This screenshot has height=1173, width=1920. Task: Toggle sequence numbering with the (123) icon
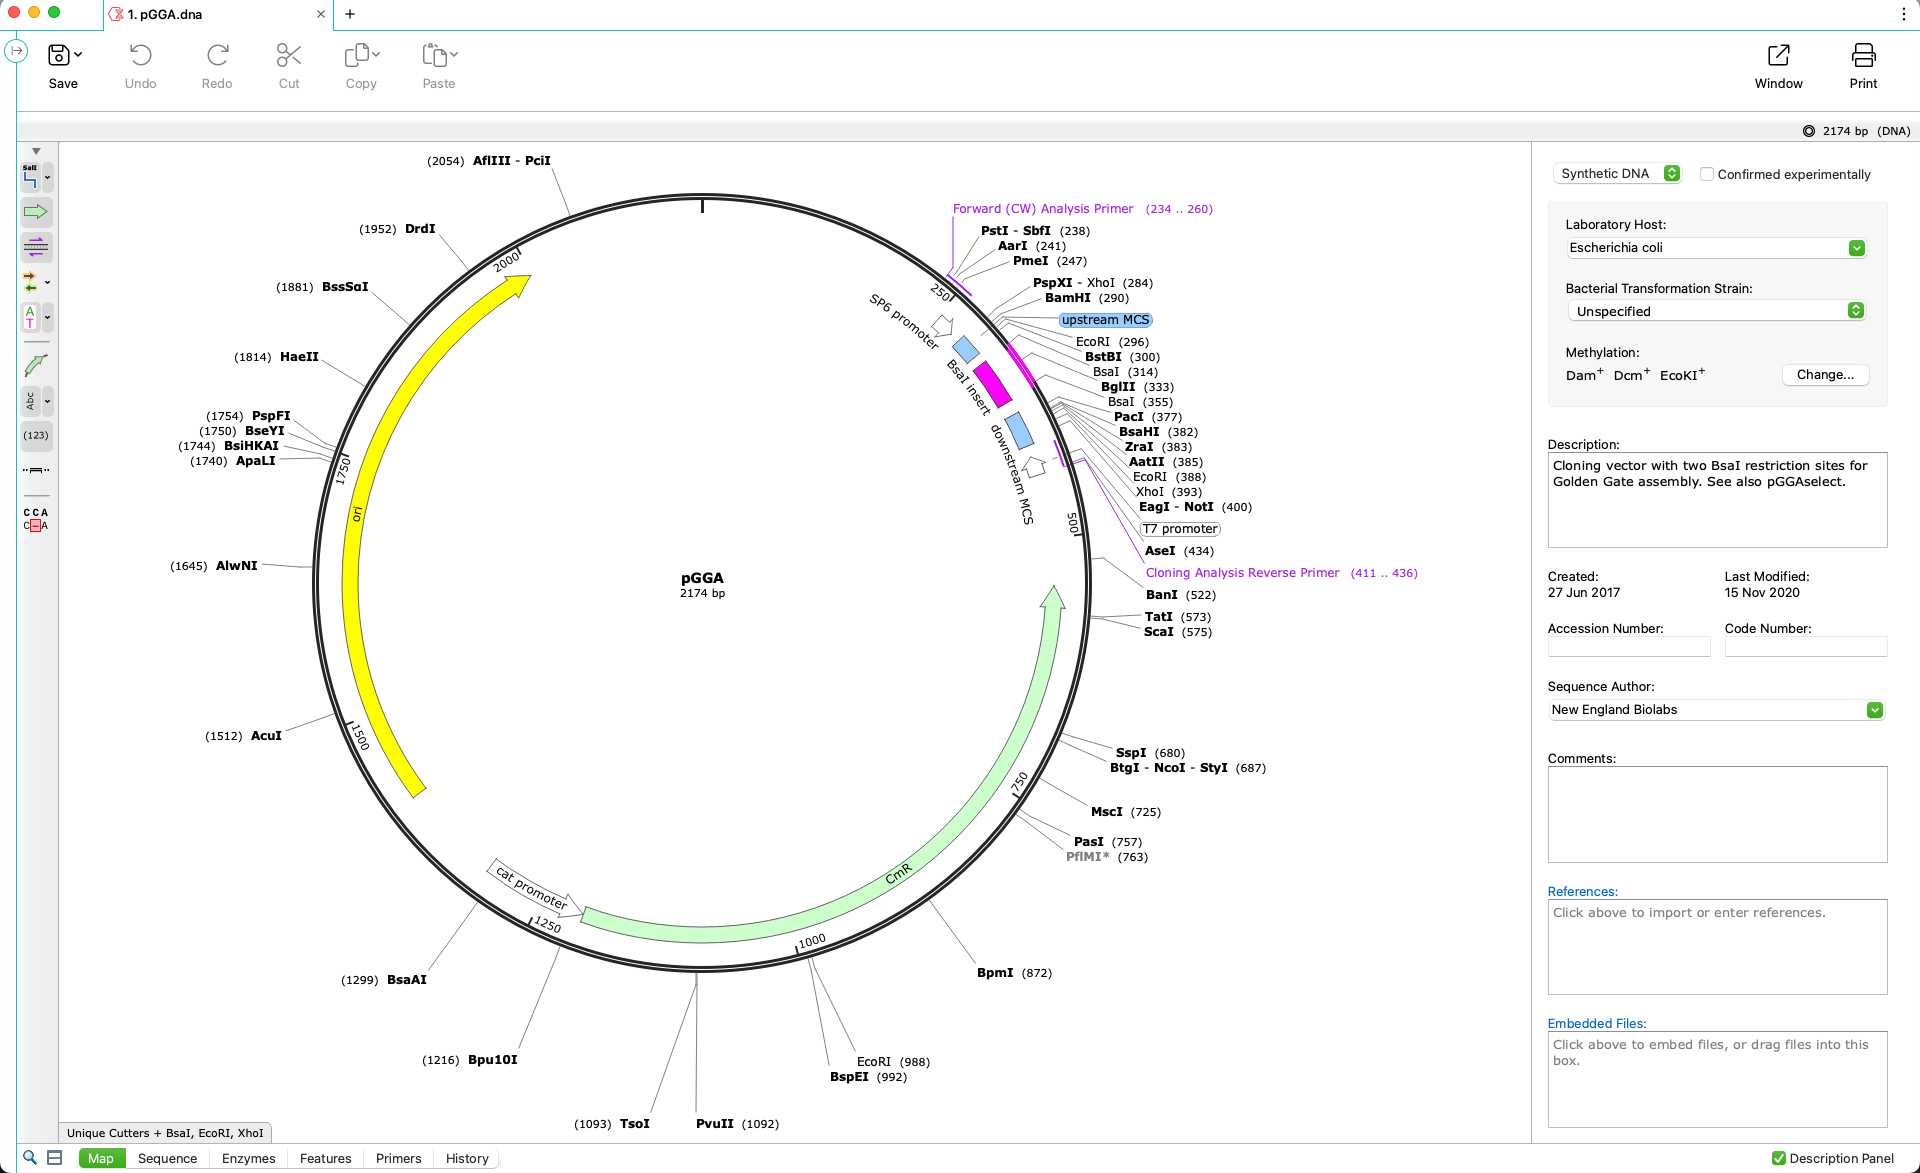click(36, 435)
